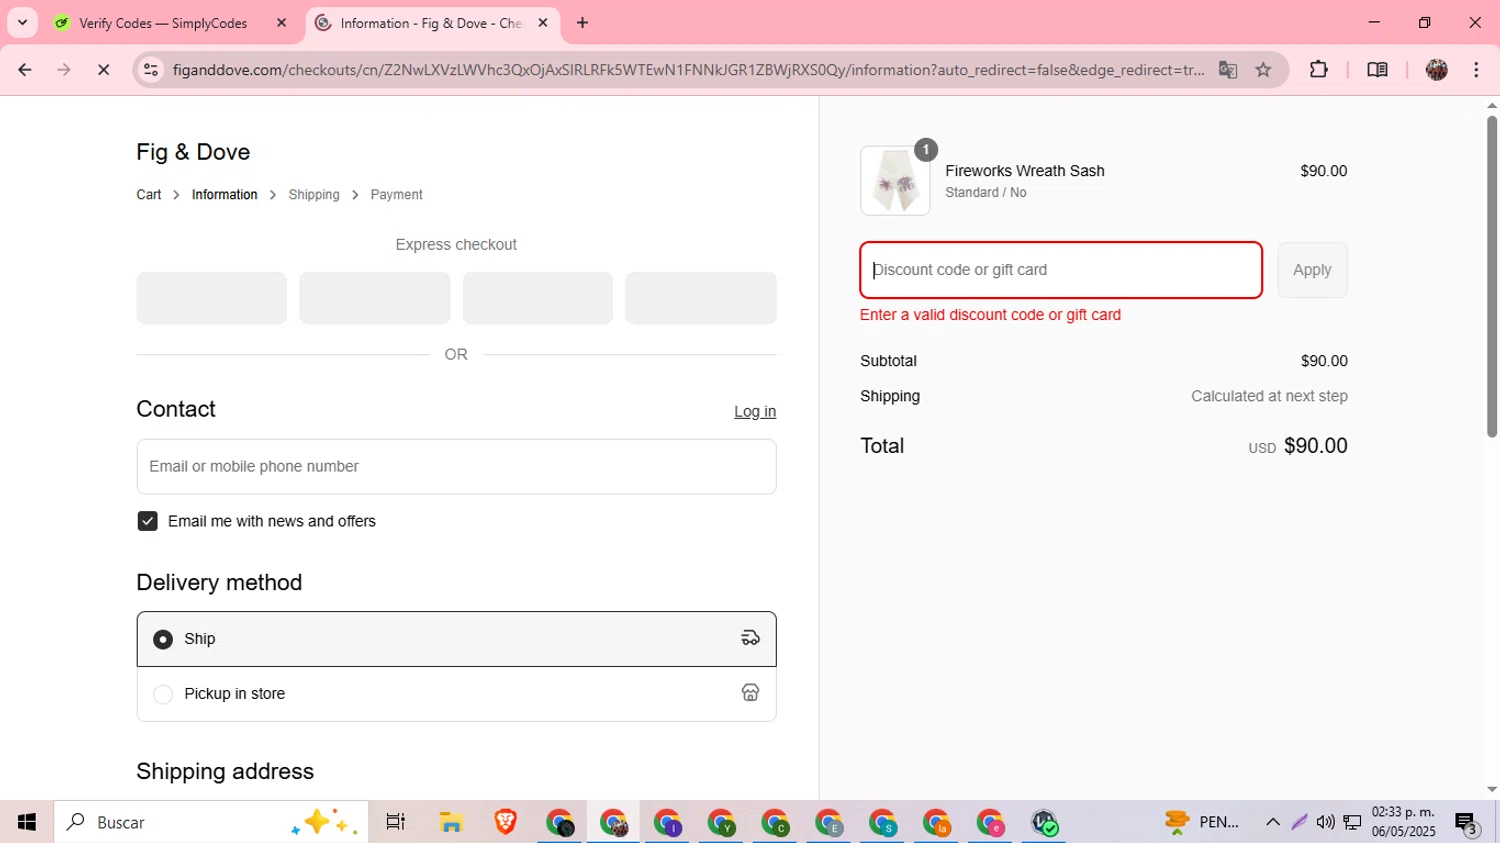Close the Information Fig & Dove tab
Image resolution: width=1500 pixels, height=843 pixels.
[543, 22]
